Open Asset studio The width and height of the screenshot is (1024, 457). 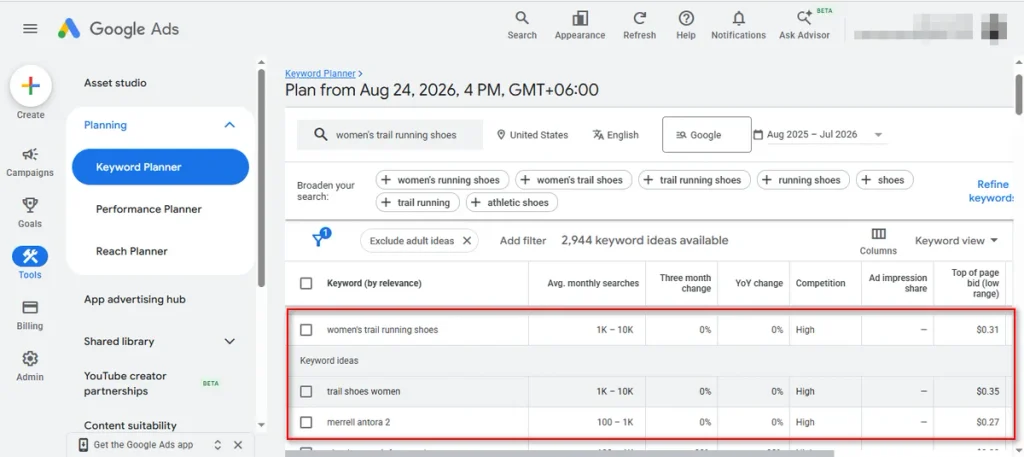point(116,83)
